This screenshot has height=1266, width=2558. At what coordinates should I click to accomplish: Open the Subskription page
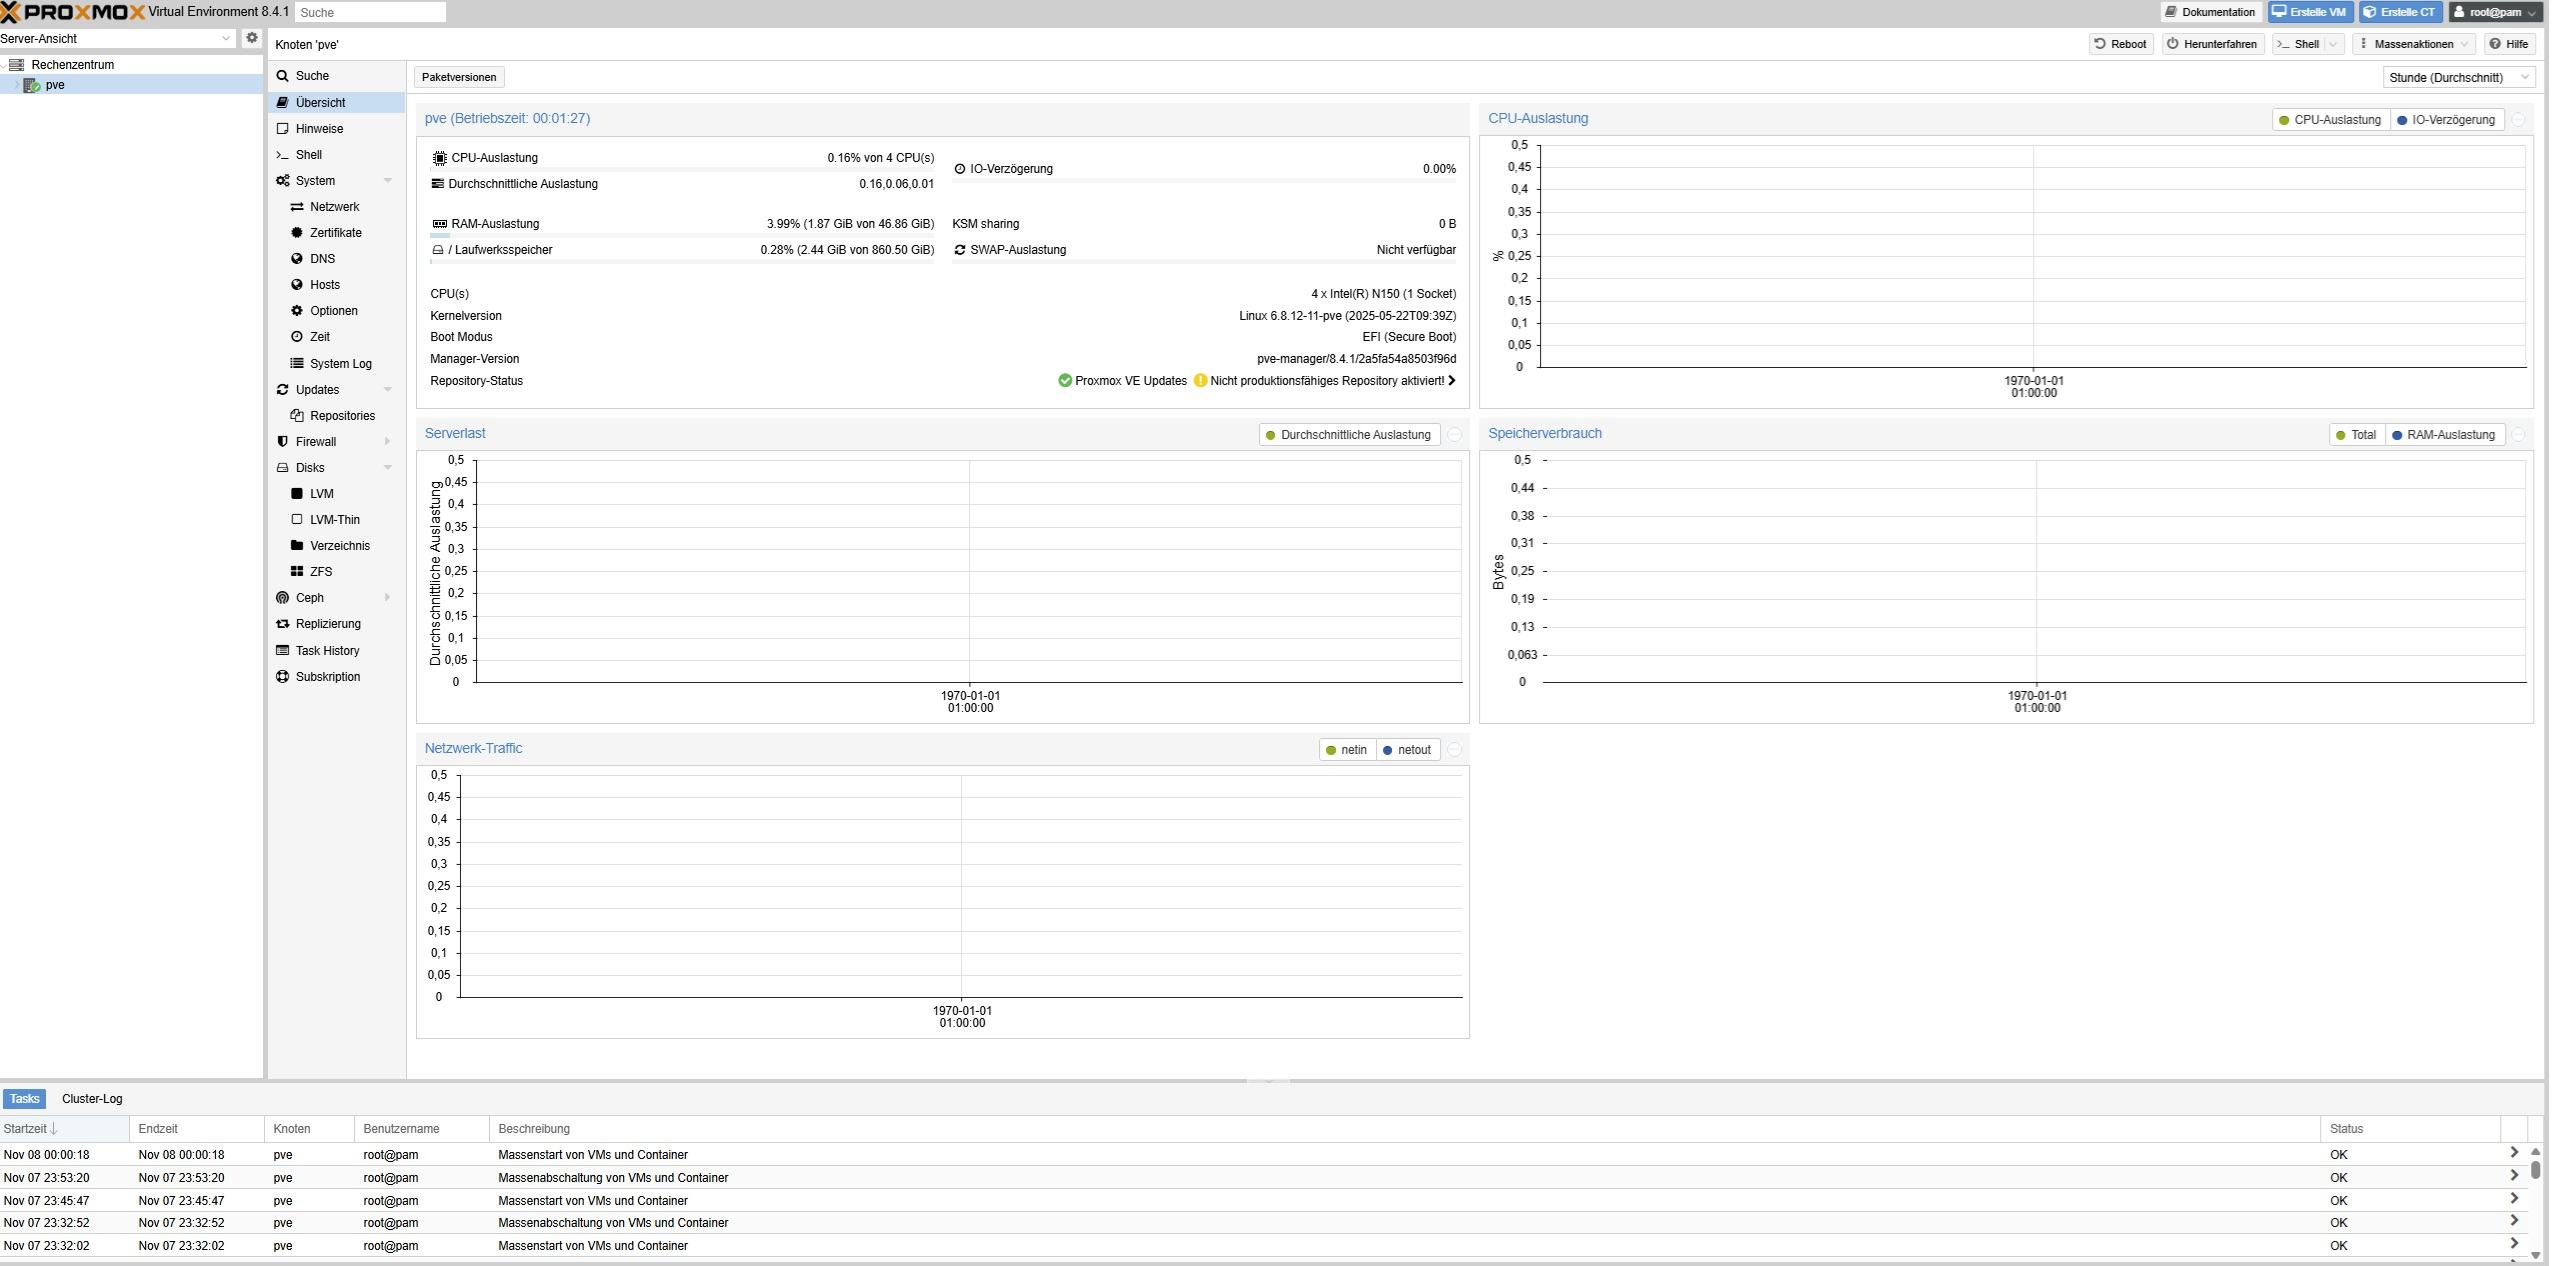[327, 677]
